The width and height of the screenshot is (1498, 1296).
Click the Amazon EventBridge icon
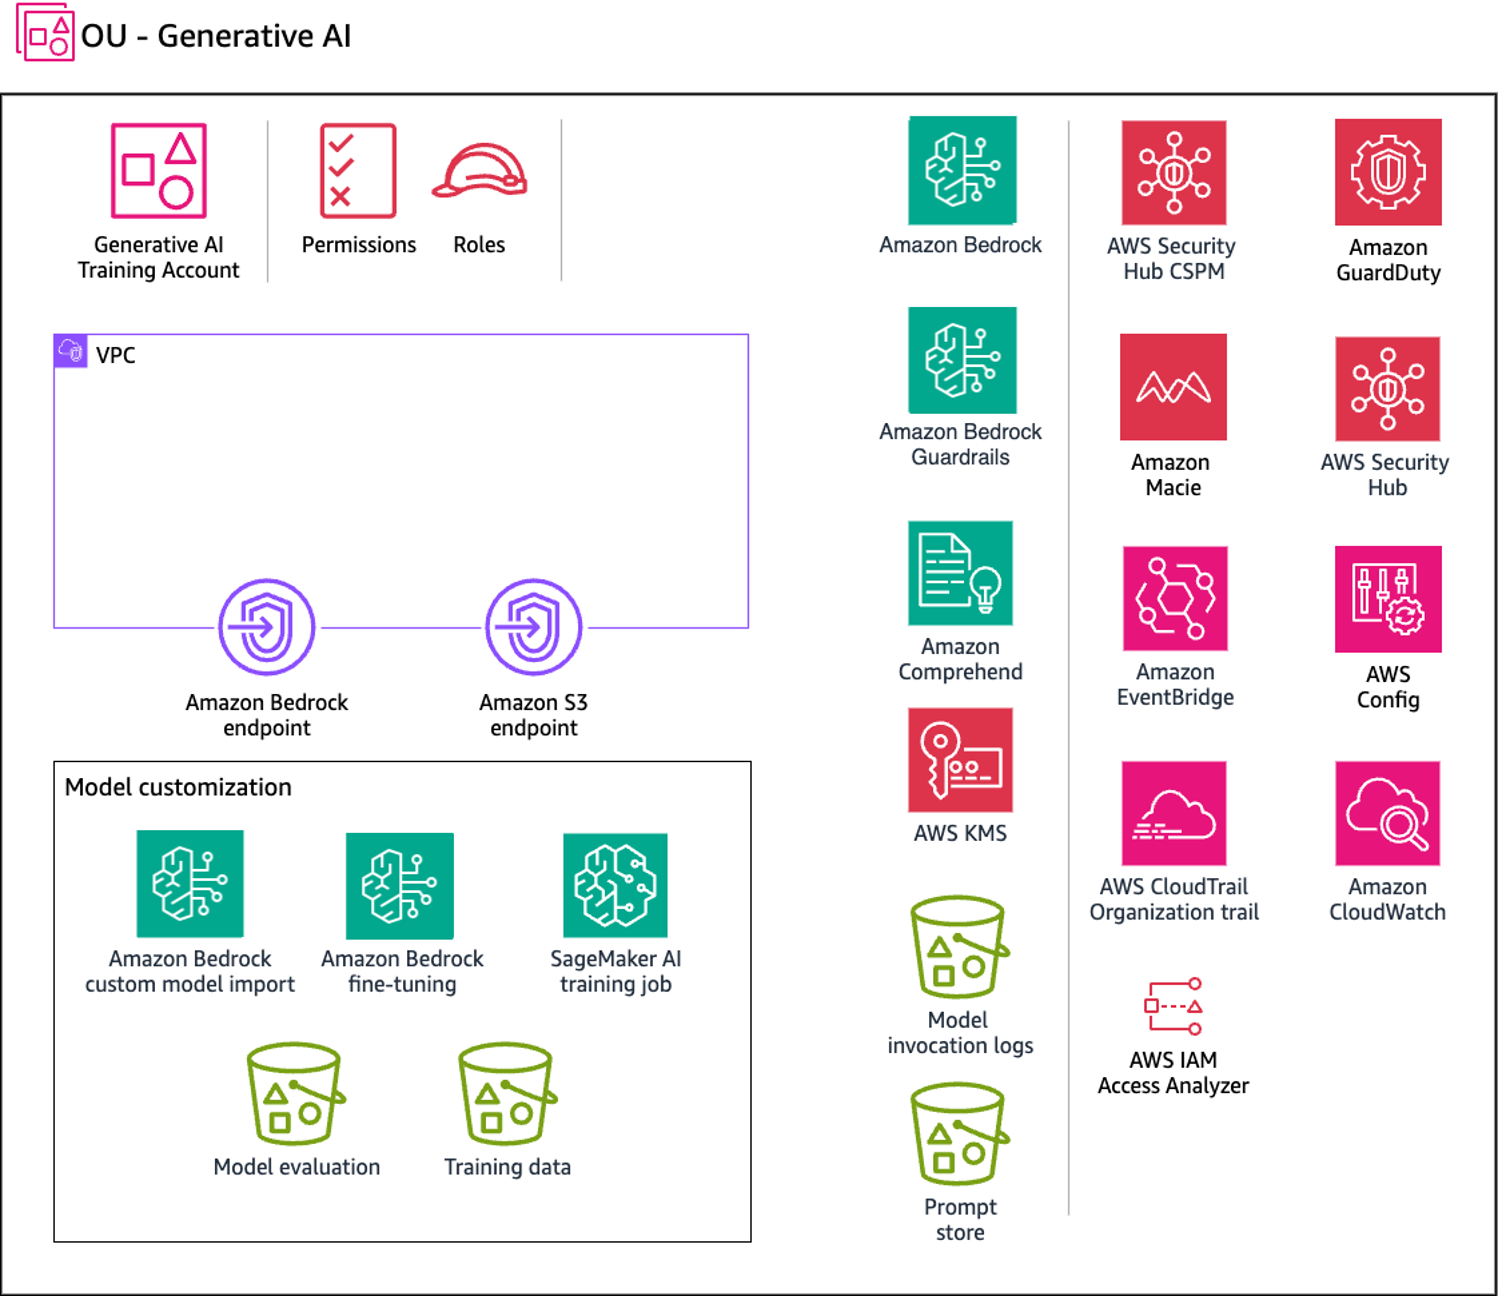[1175, 598]
